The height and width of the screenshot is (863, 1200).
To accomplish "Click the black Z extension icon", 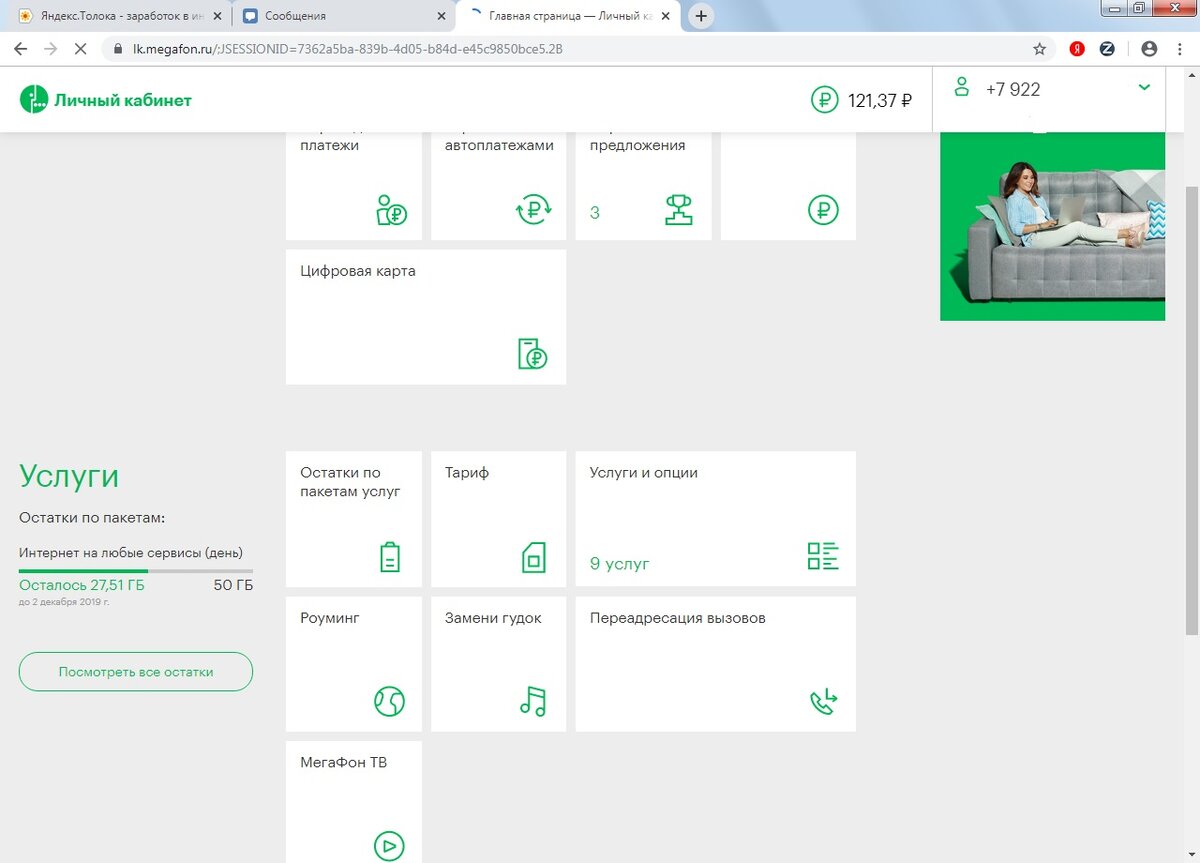I will 1107,48.
